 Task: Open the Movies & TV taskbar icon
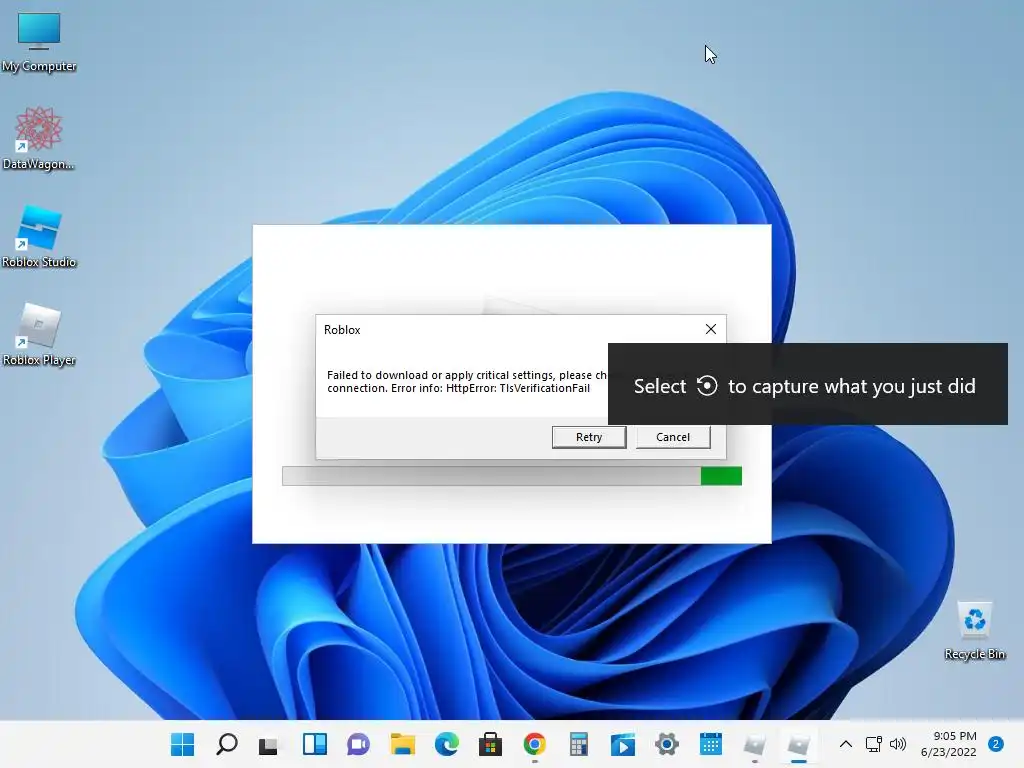[x=622, y=744]
